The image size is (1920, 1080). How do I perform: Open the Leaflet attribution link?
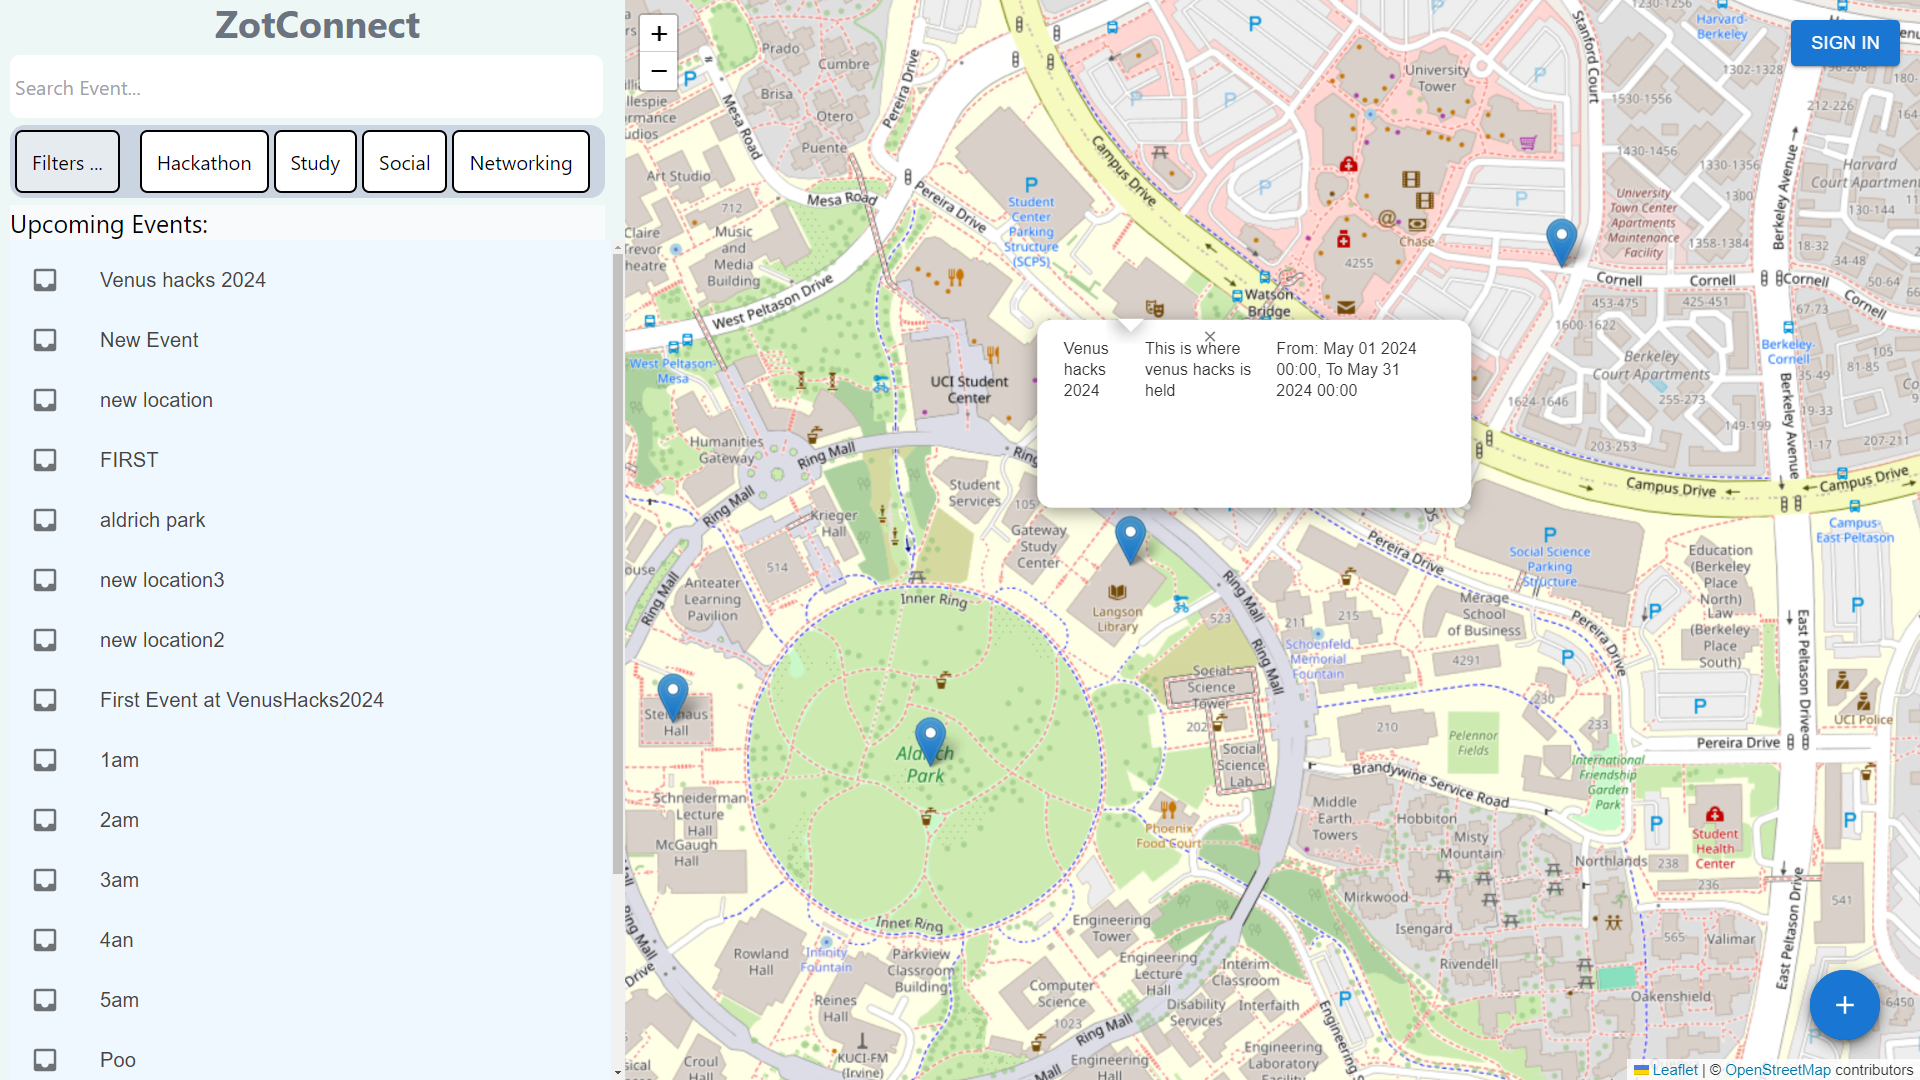click(1673, 1070)
